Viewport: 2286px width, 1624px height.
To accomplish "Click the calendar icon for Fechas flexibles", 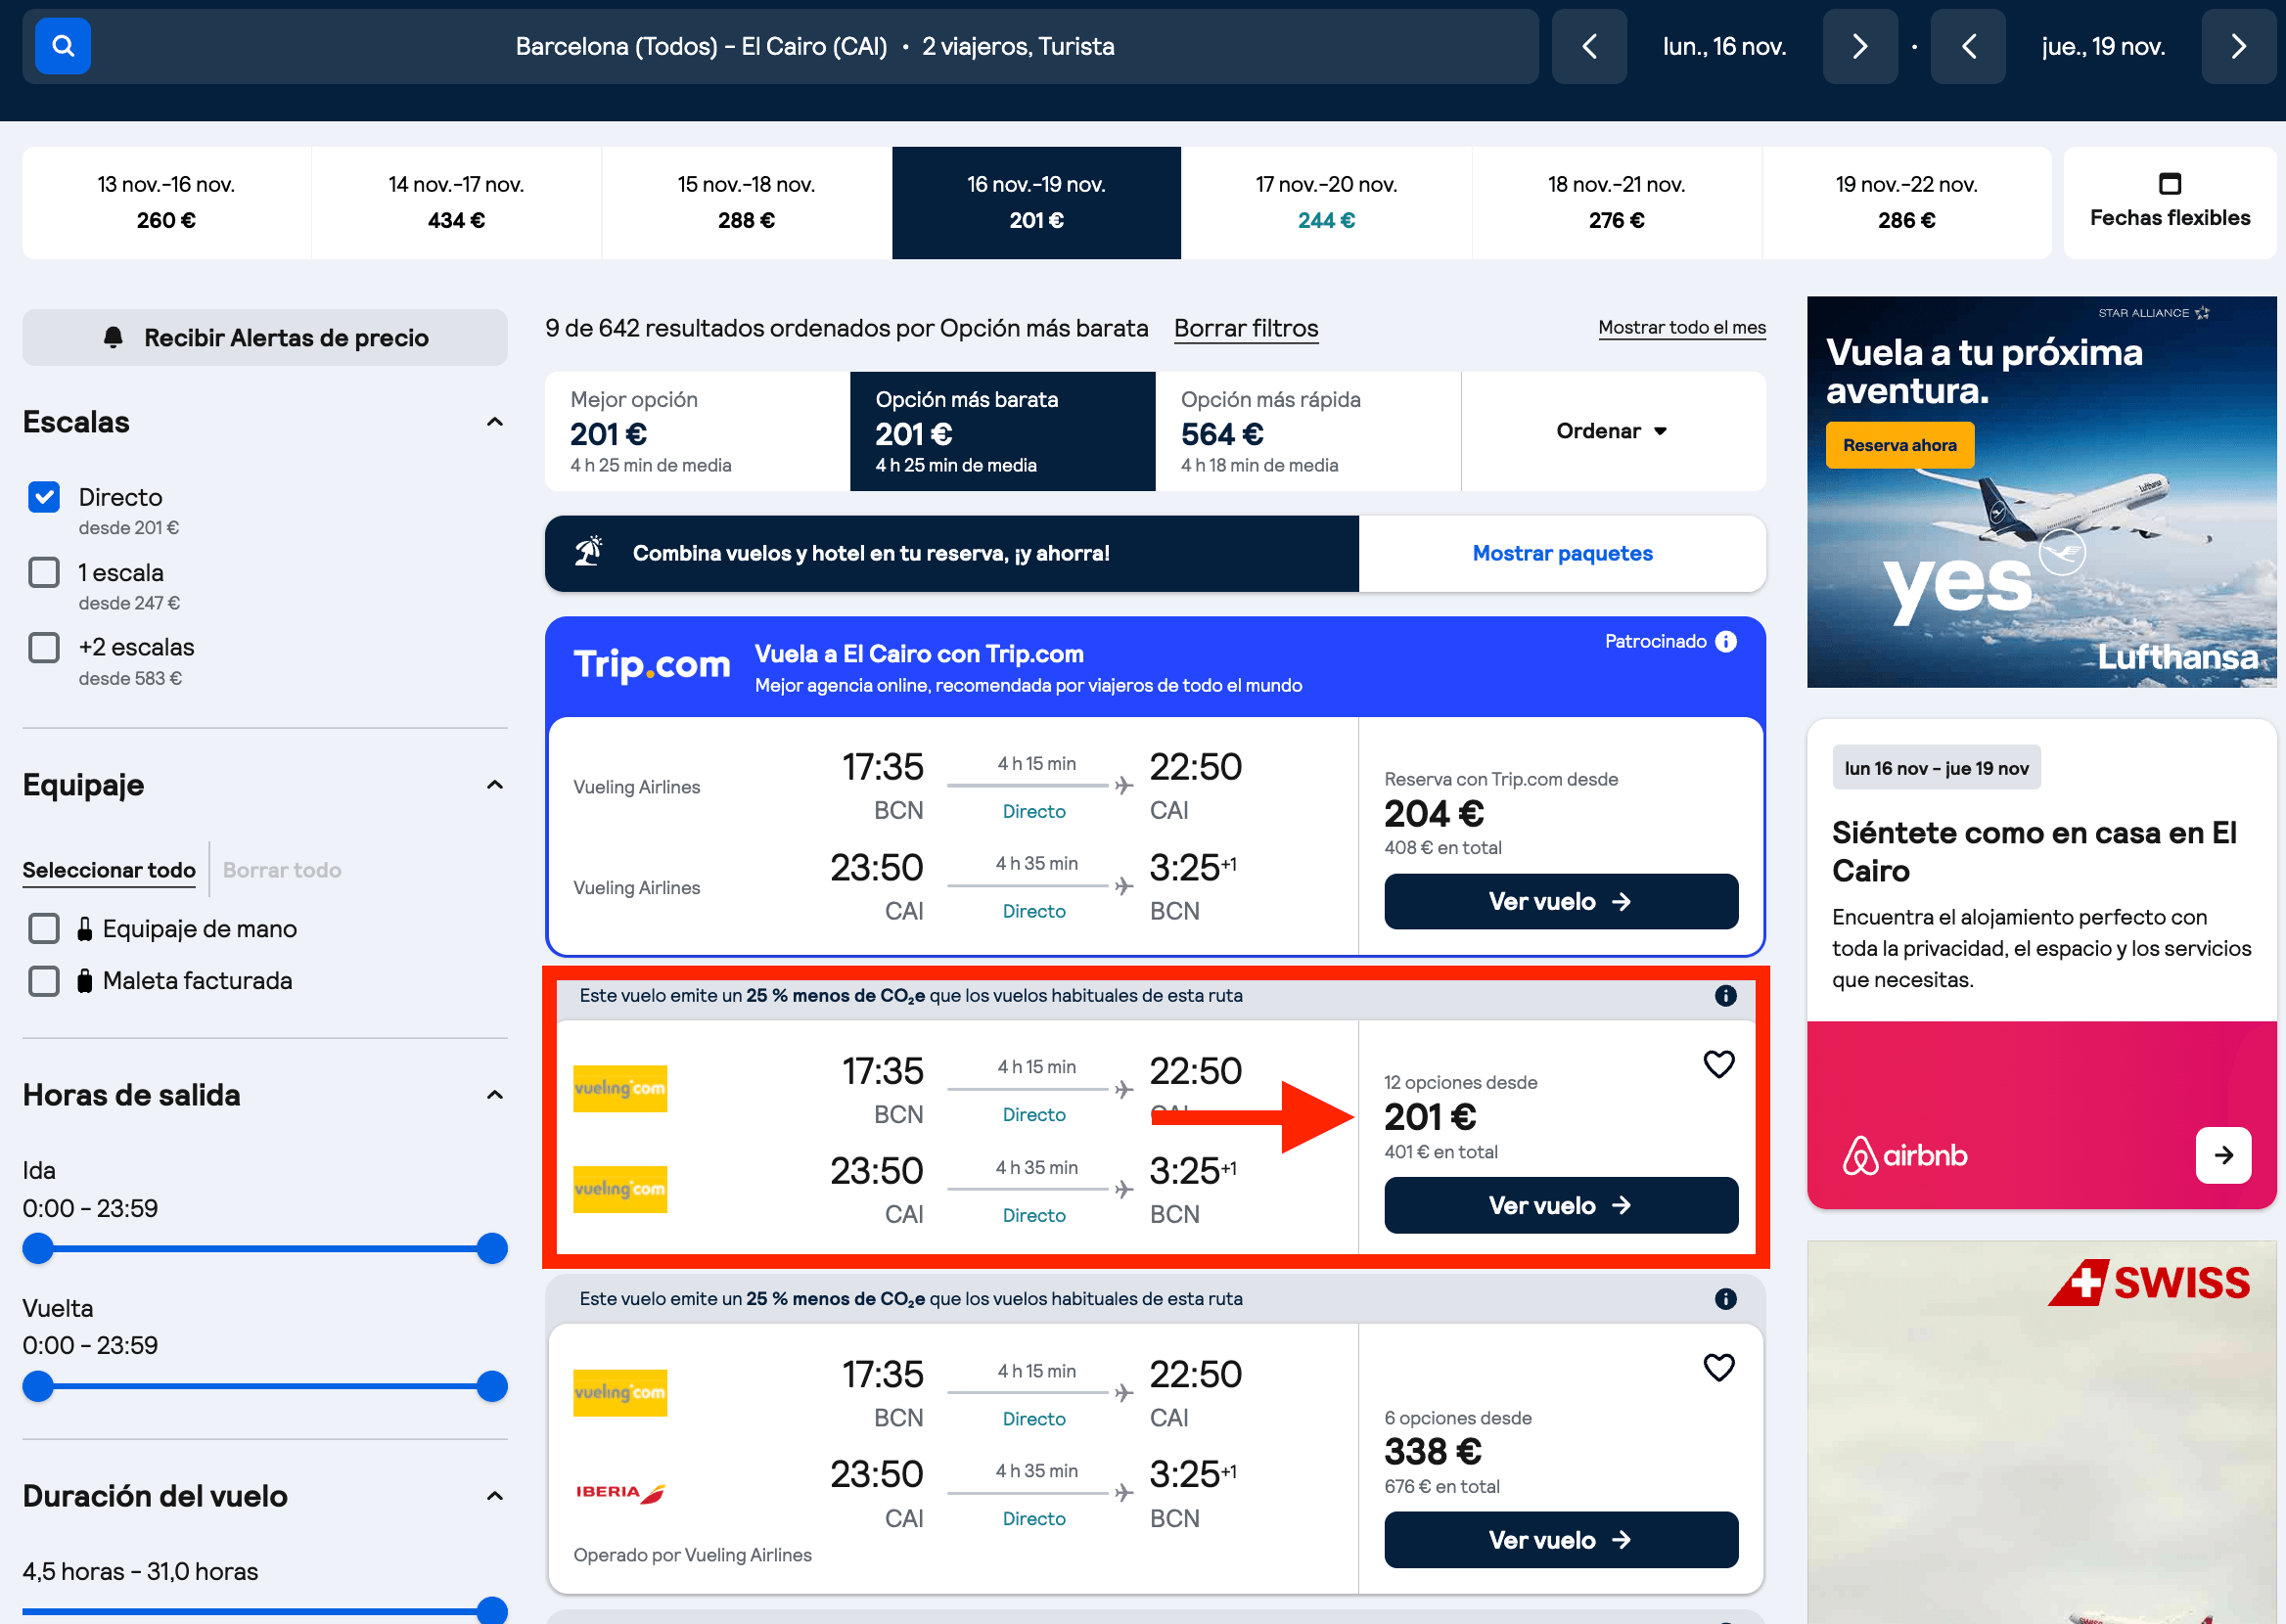I will point(2170,183).
